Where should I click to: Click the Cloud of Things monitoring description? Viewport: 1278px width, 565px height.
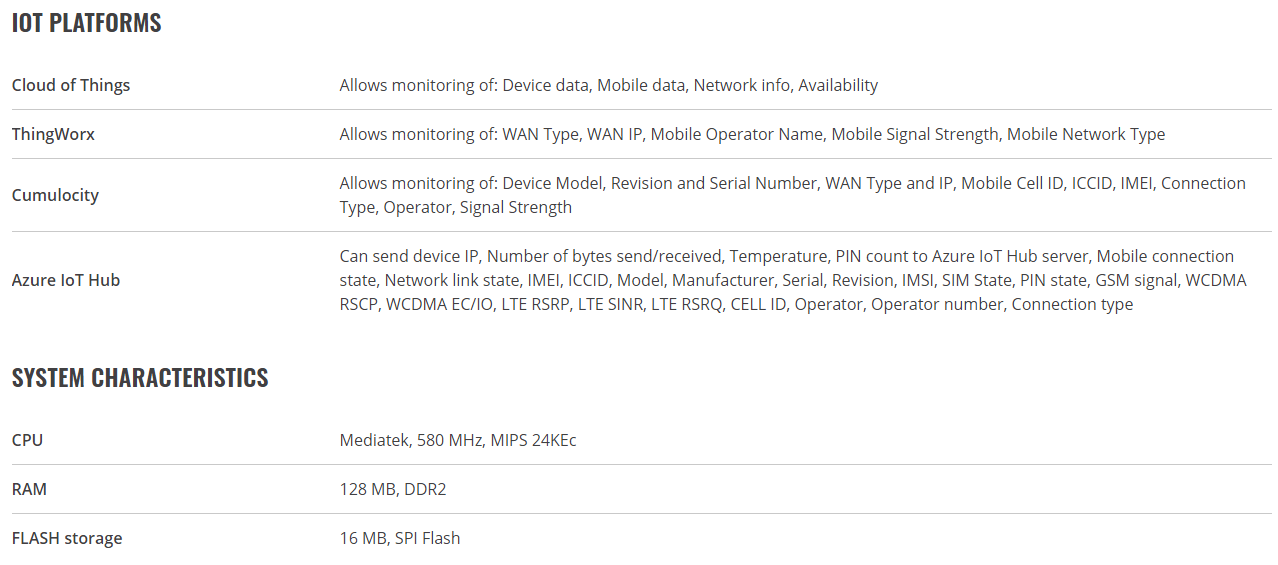click(x=608, y=85)
